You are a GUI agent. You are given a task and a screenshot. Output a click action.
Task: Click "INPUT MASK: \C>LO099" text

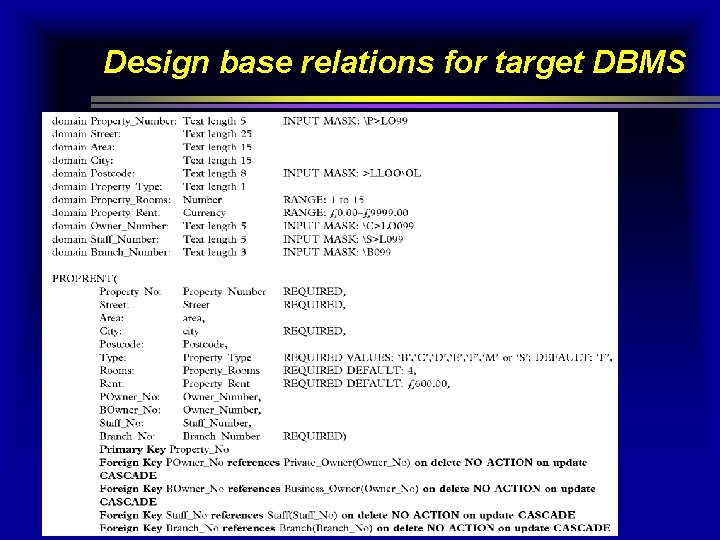click(x=349, y=226)
